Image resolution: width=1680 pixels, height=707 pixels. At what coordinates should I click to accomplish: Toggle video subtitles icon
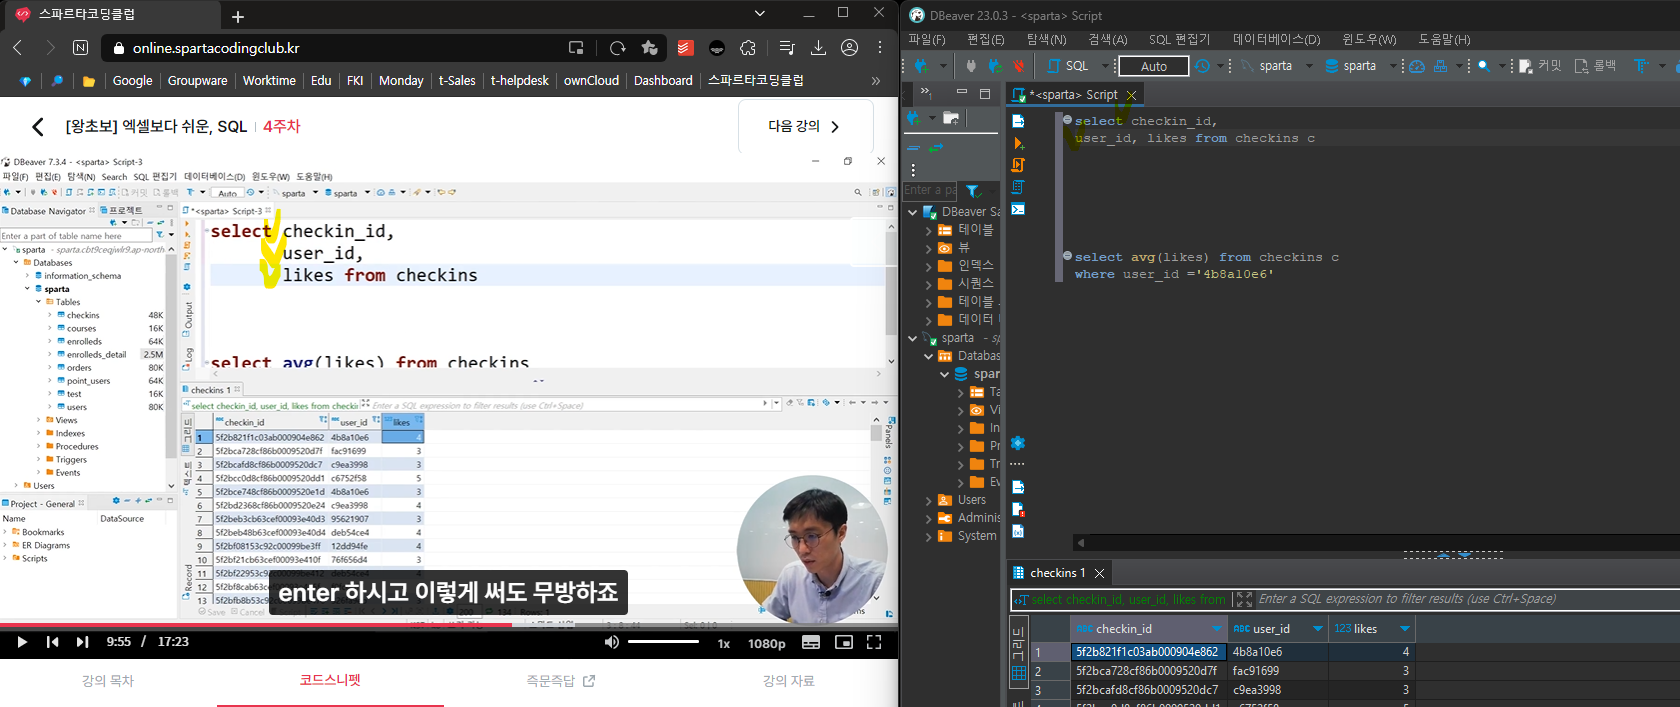pos(811,642)
